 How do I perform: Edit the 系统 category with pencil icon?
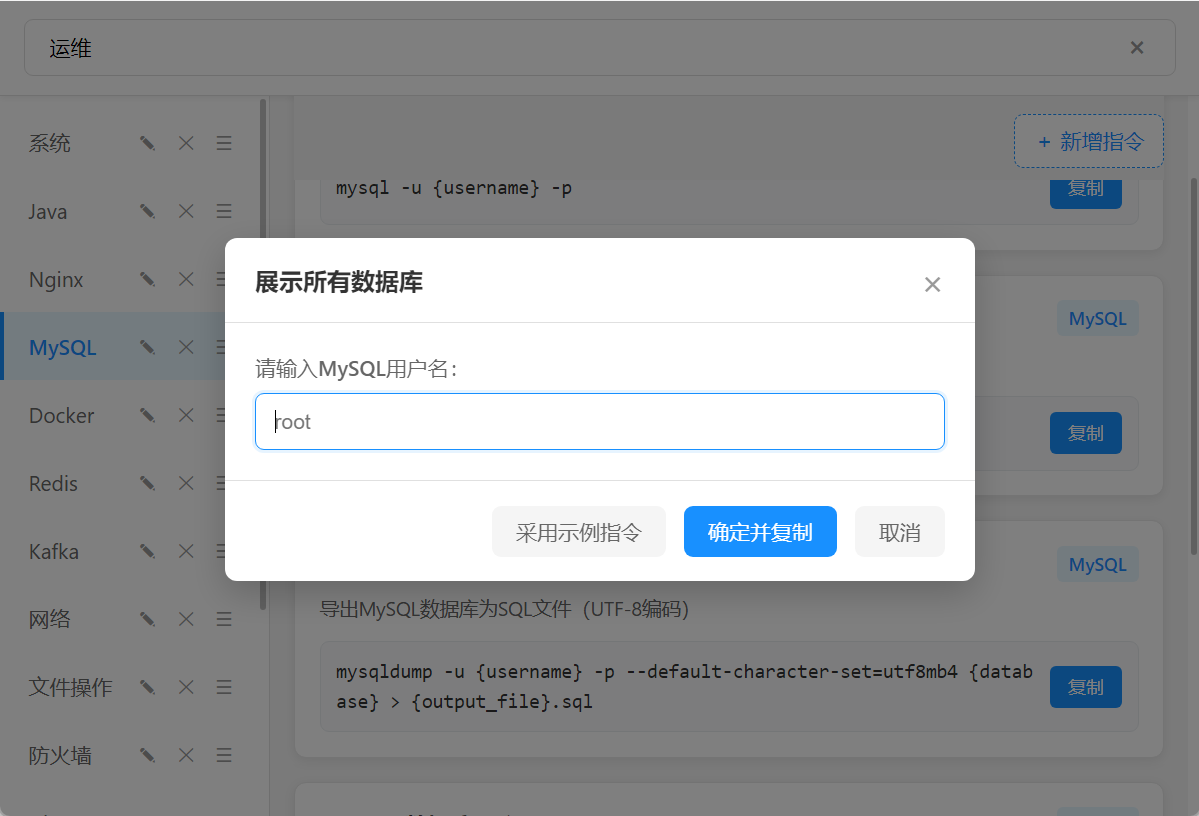(148, 143)
